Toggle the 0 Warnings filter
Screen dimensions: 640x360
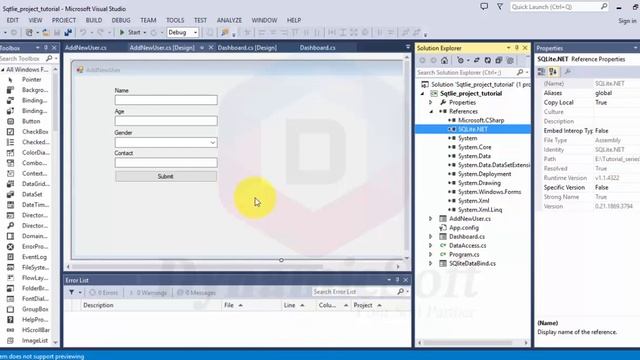[148, 292]
